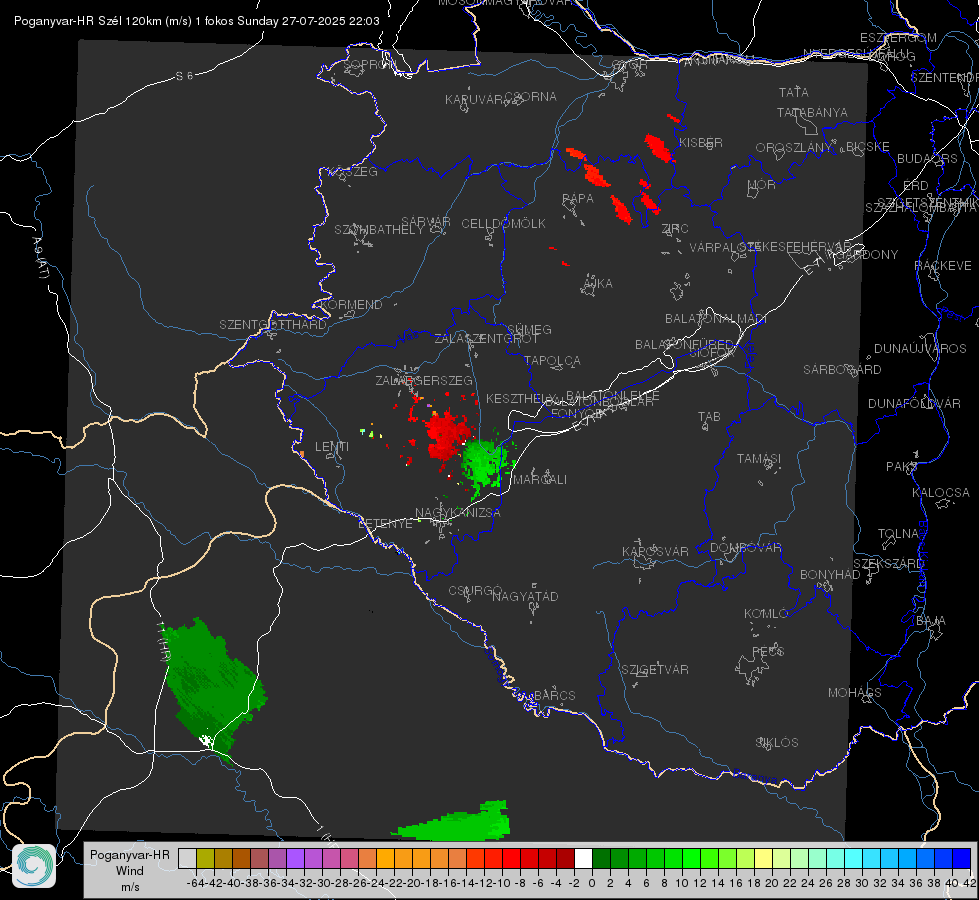Click the DUNAFÖLDVÁR city label
Screen dimensions: 979x900
914,403
